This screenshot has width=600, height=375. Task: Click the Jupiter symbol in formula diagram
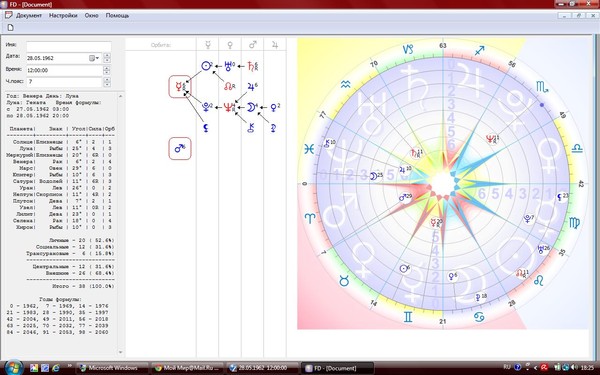pos(251,87)
